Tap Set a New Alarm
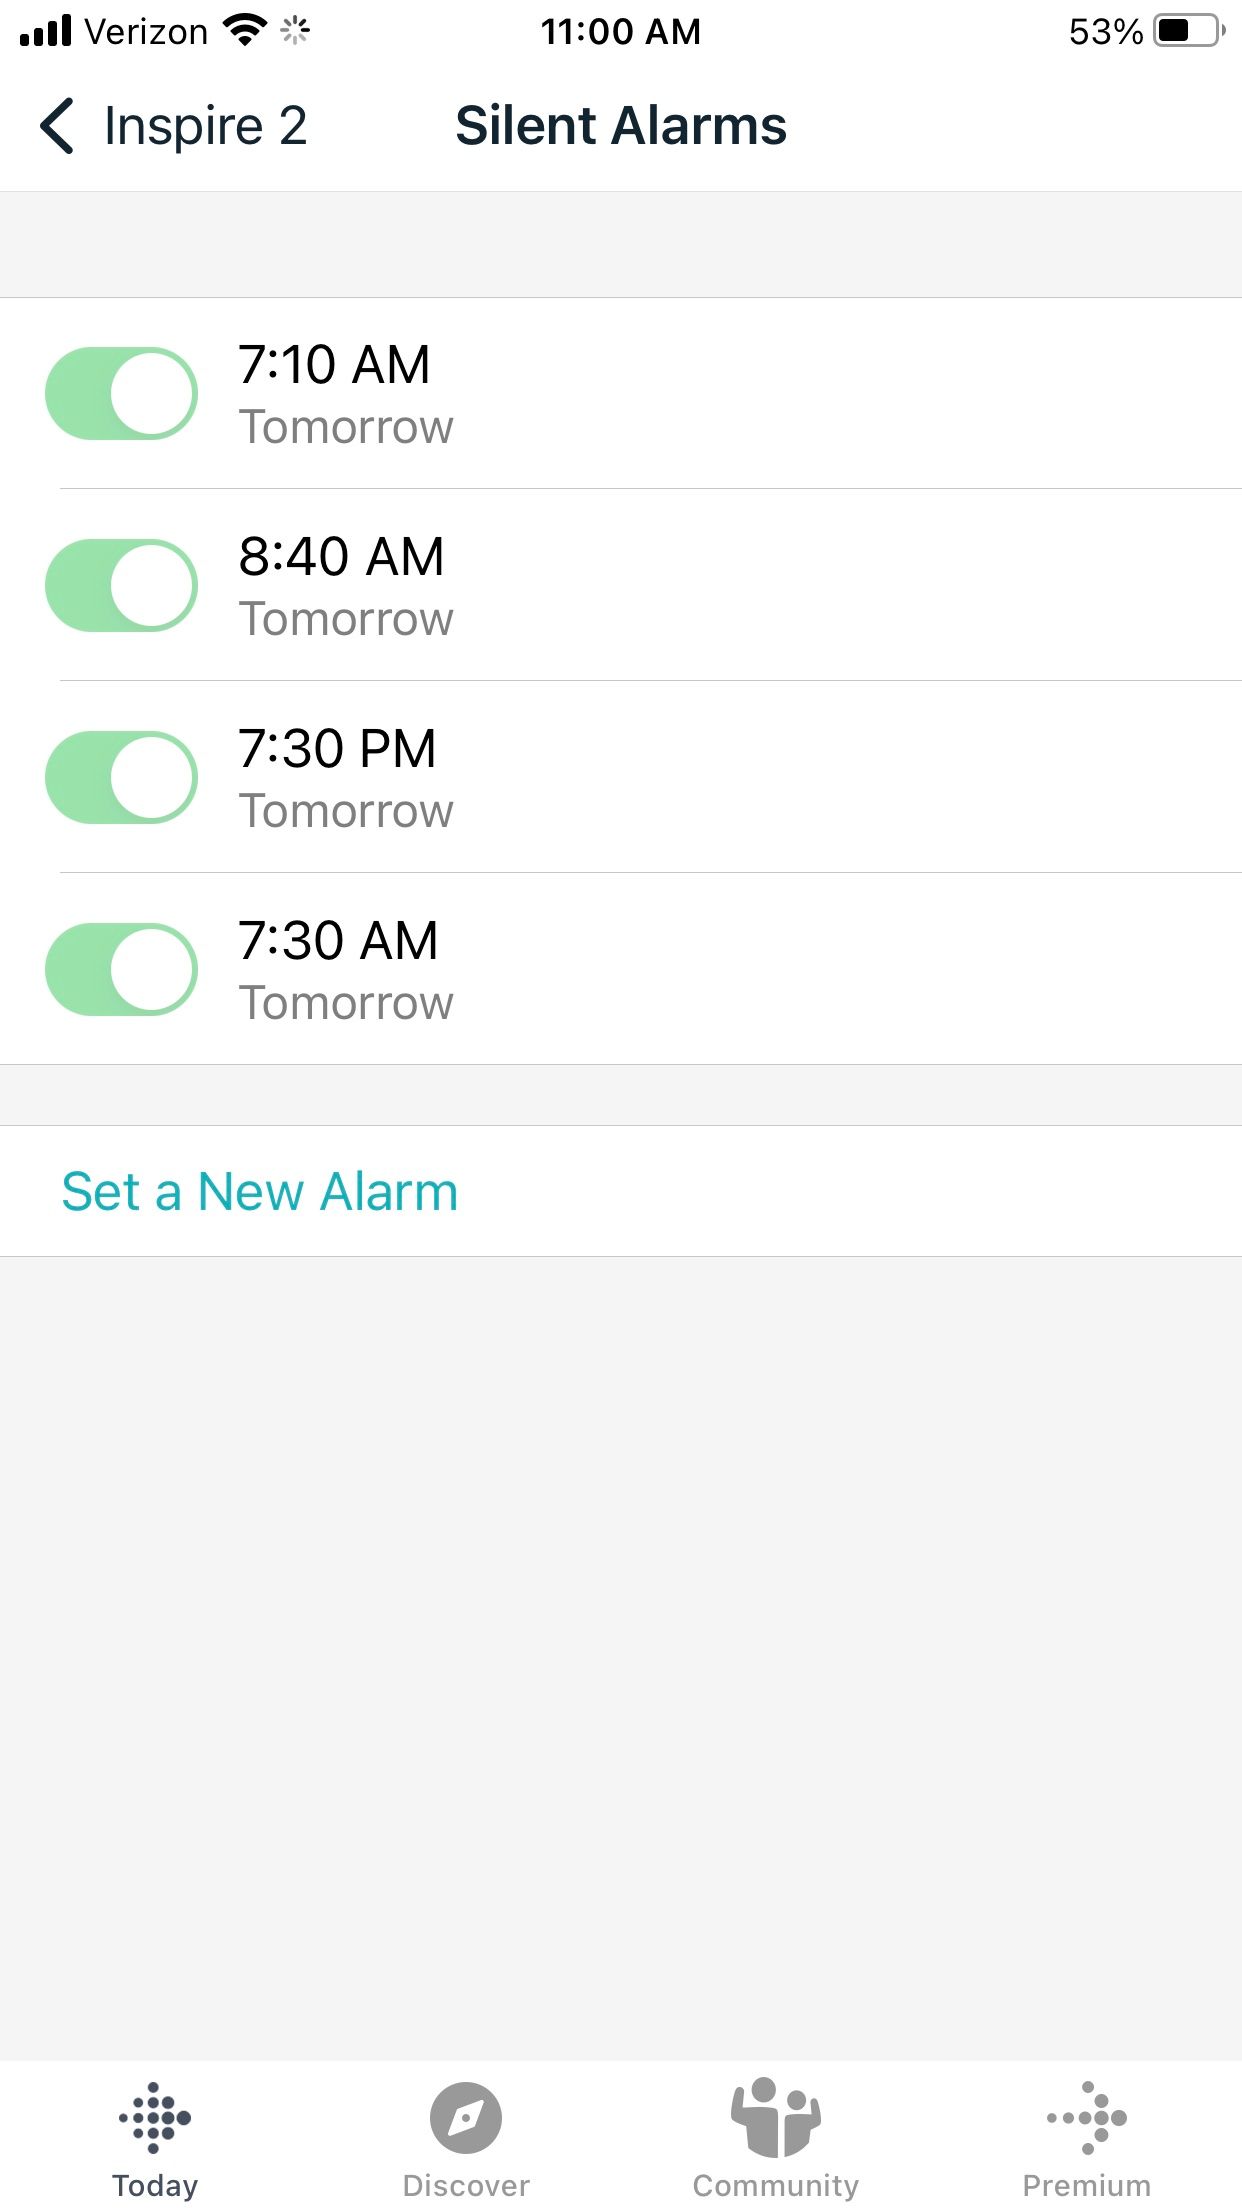This screenshot has width=1242, height=2208. click(x=260, y=1191)
